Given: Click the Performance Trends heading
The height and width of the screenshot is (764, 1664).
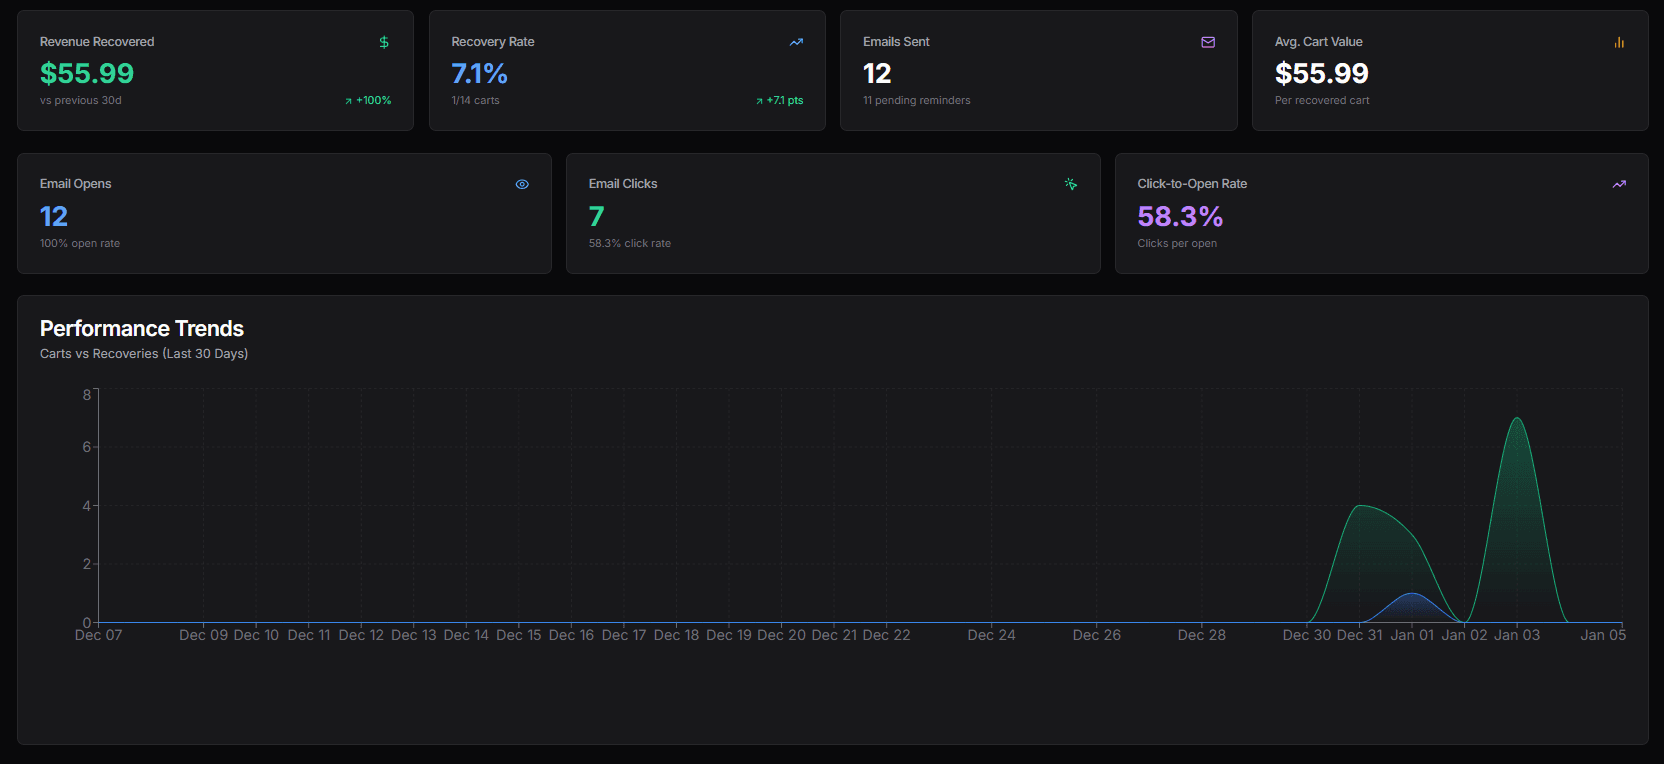Looking at the screenshot, I should click(142, 328).
